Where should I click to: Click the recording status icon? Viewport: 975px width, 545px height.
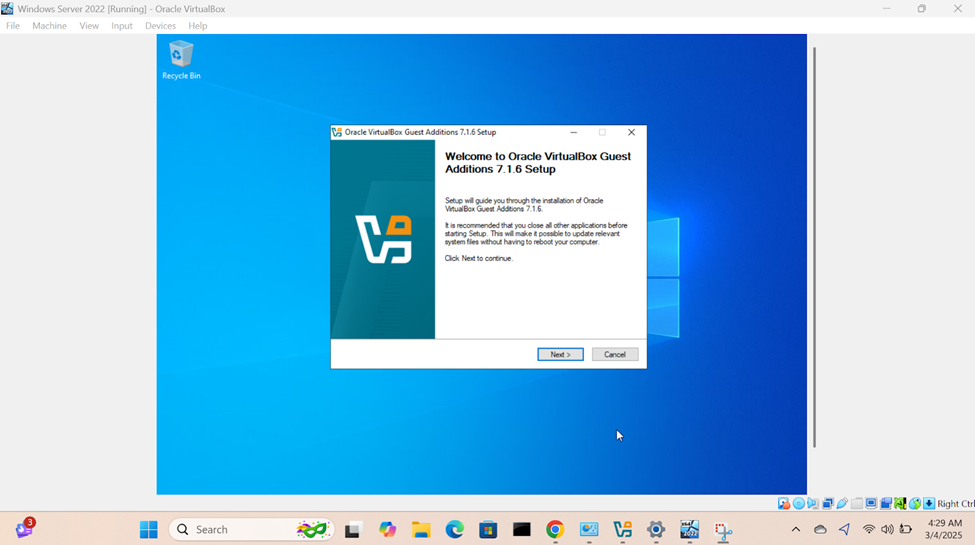tap(885, 503)
